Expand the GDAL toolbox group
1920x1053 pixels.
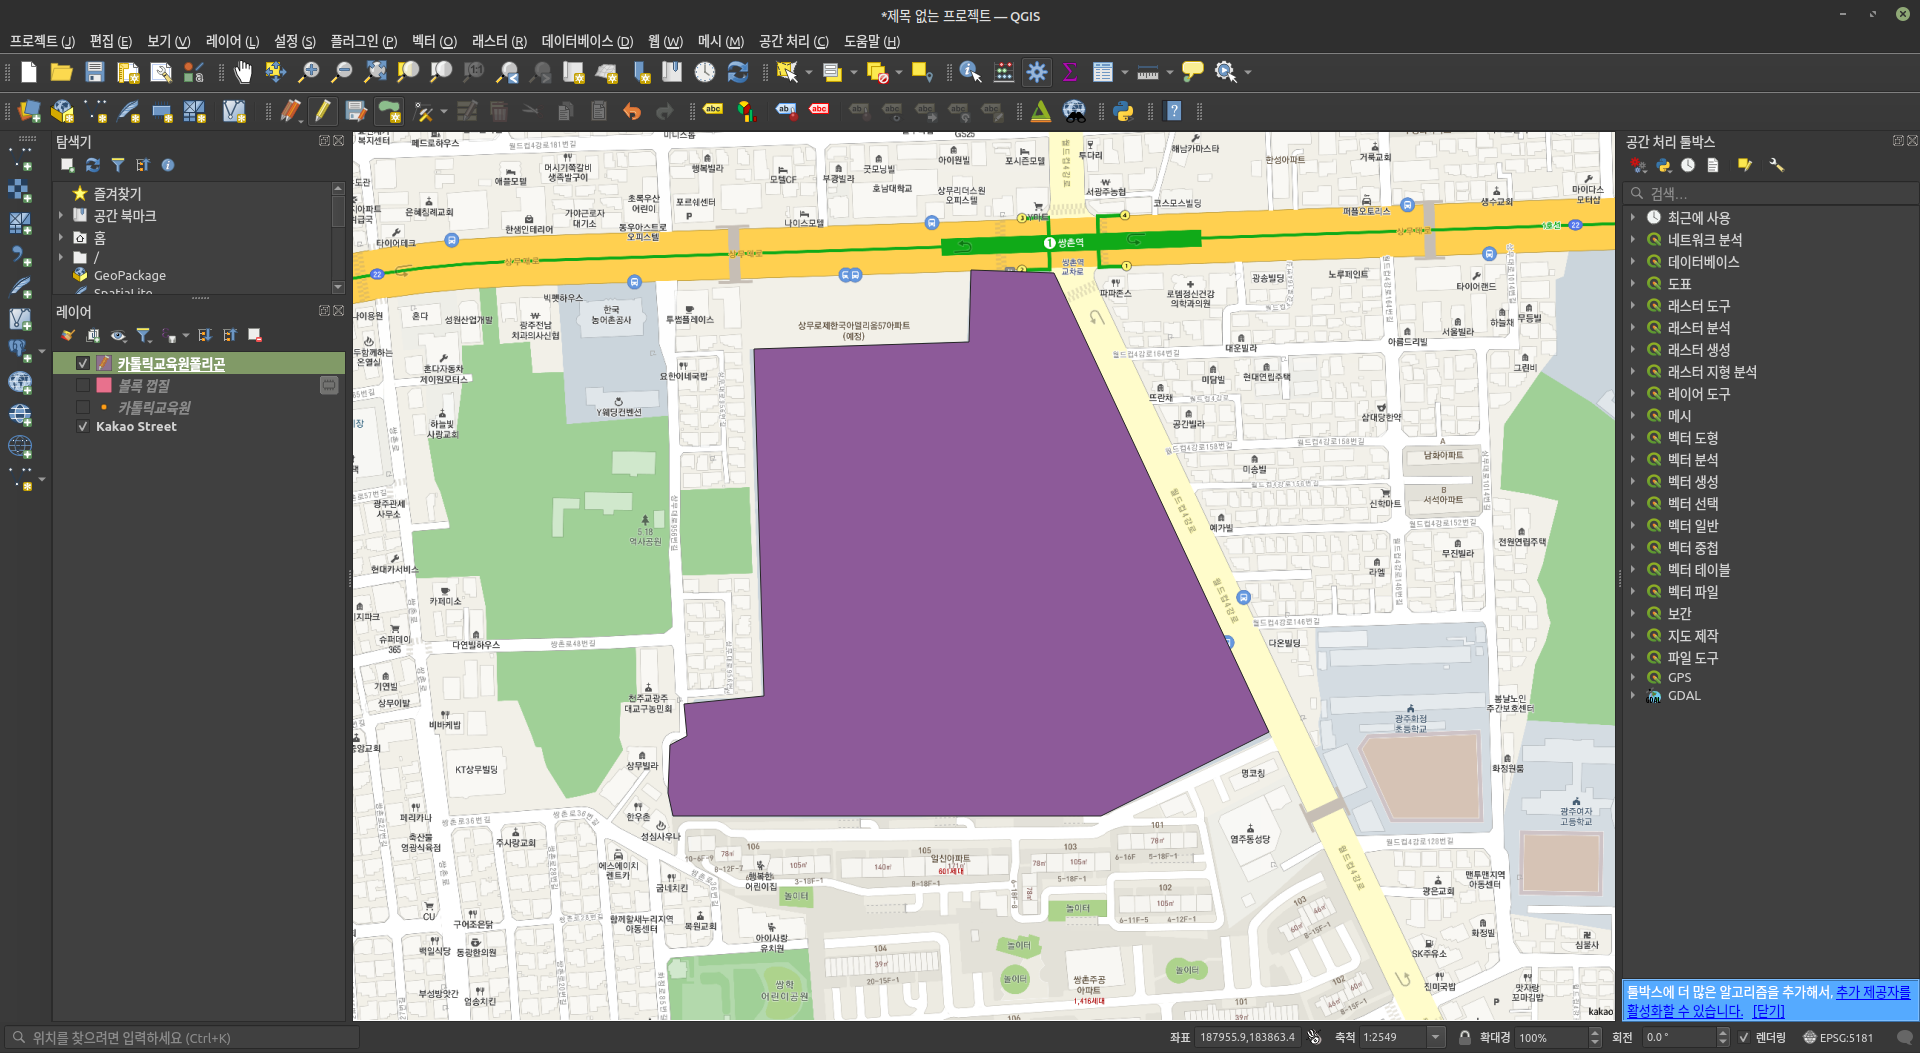(1633, 695)
